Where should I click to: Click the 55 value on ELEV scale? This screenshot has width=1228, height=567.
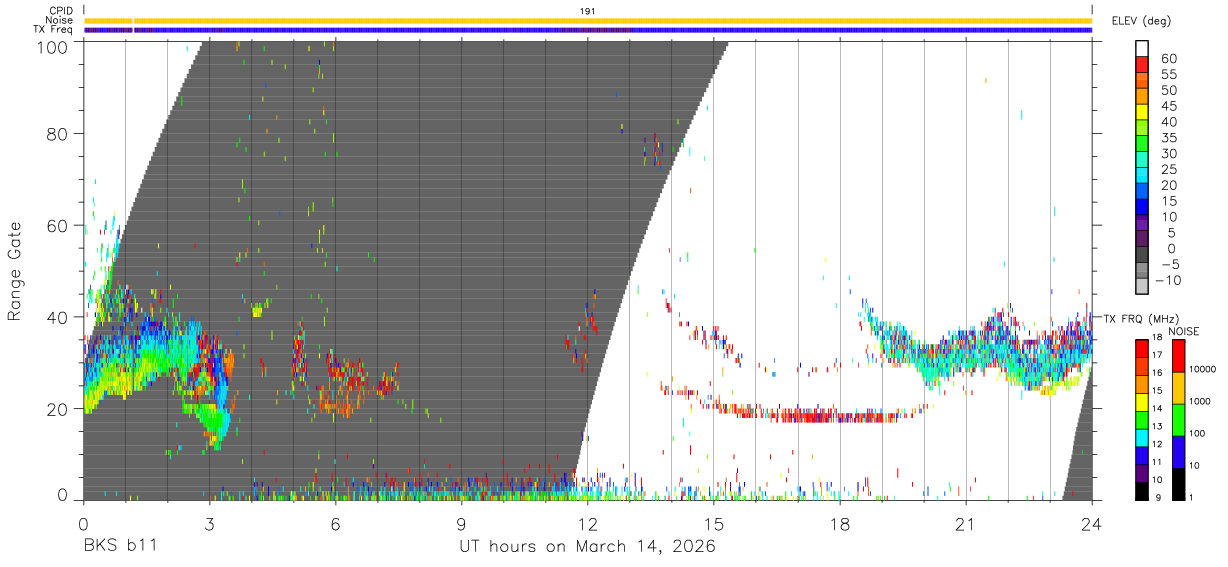coord(1167,75)
